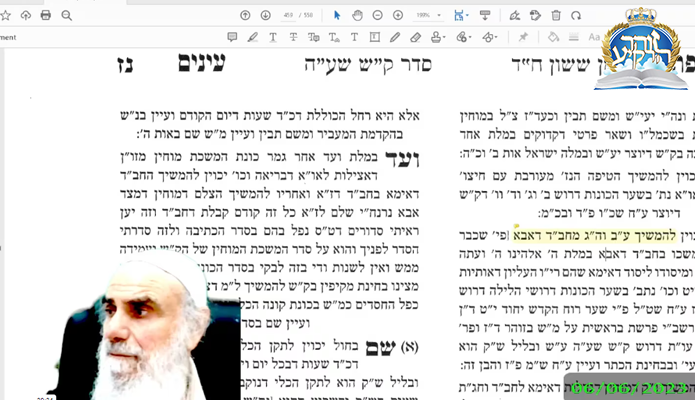The height and width of the screenshot is (400, 695).
Task: Select the highlighter text tool
Action: 253,37
